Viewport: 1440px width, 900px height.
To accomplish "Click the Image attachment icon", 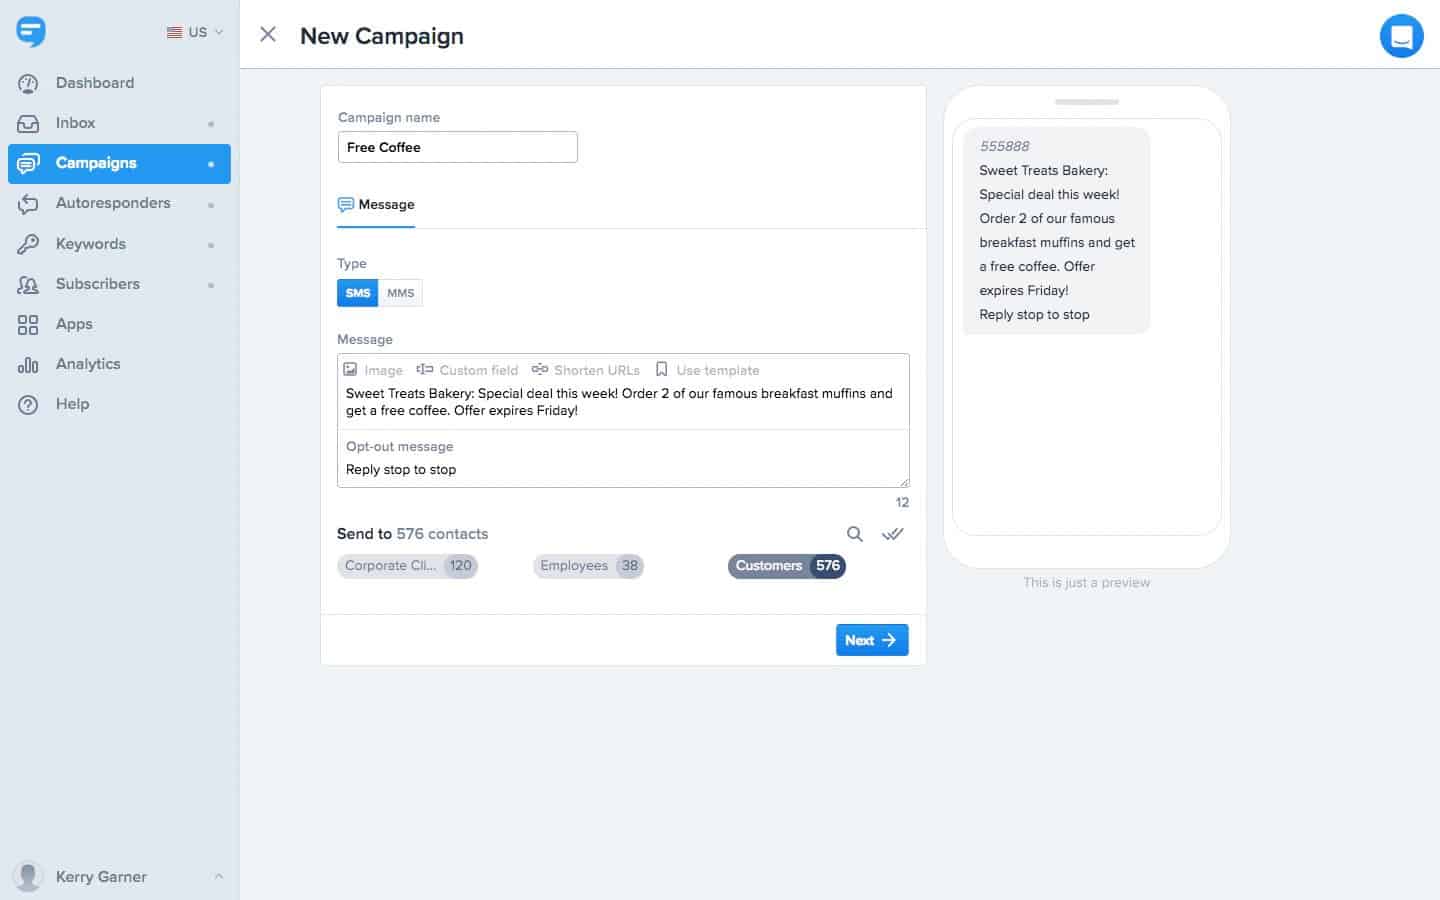I will [373, 370].
